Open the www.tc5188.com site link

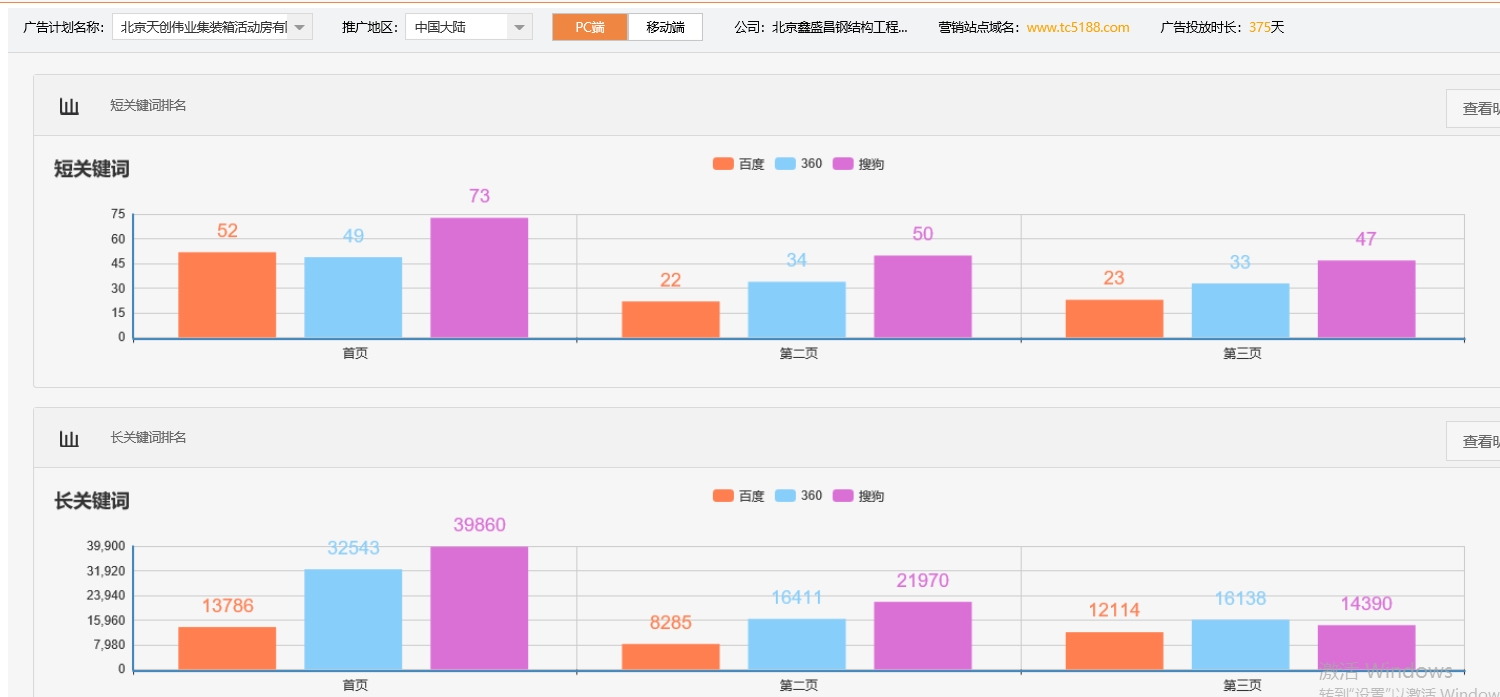1077,28
